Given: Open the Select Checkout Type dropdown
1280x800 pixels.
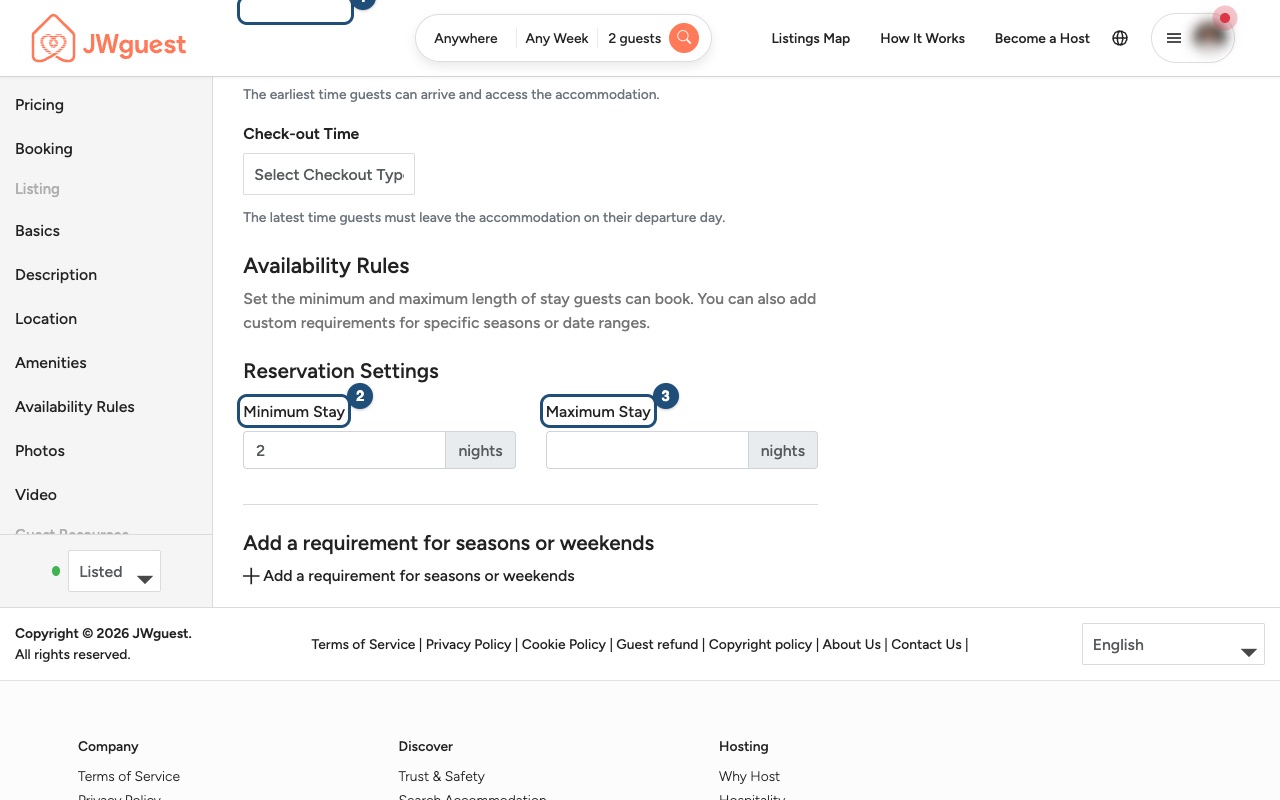Looking at the screenshot, I should (329, 174).
